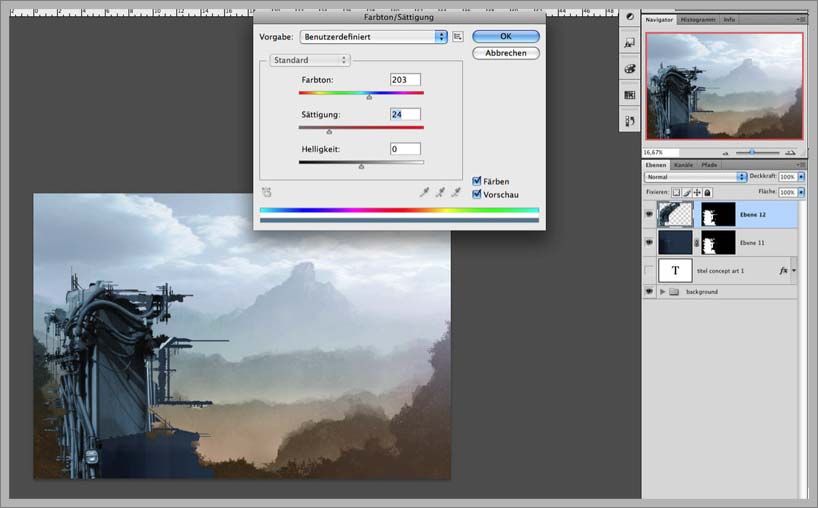This screenshot has height=508, width=818.
Task: Select the add-to-sample eyedropper
Action: tap(440, 192)
